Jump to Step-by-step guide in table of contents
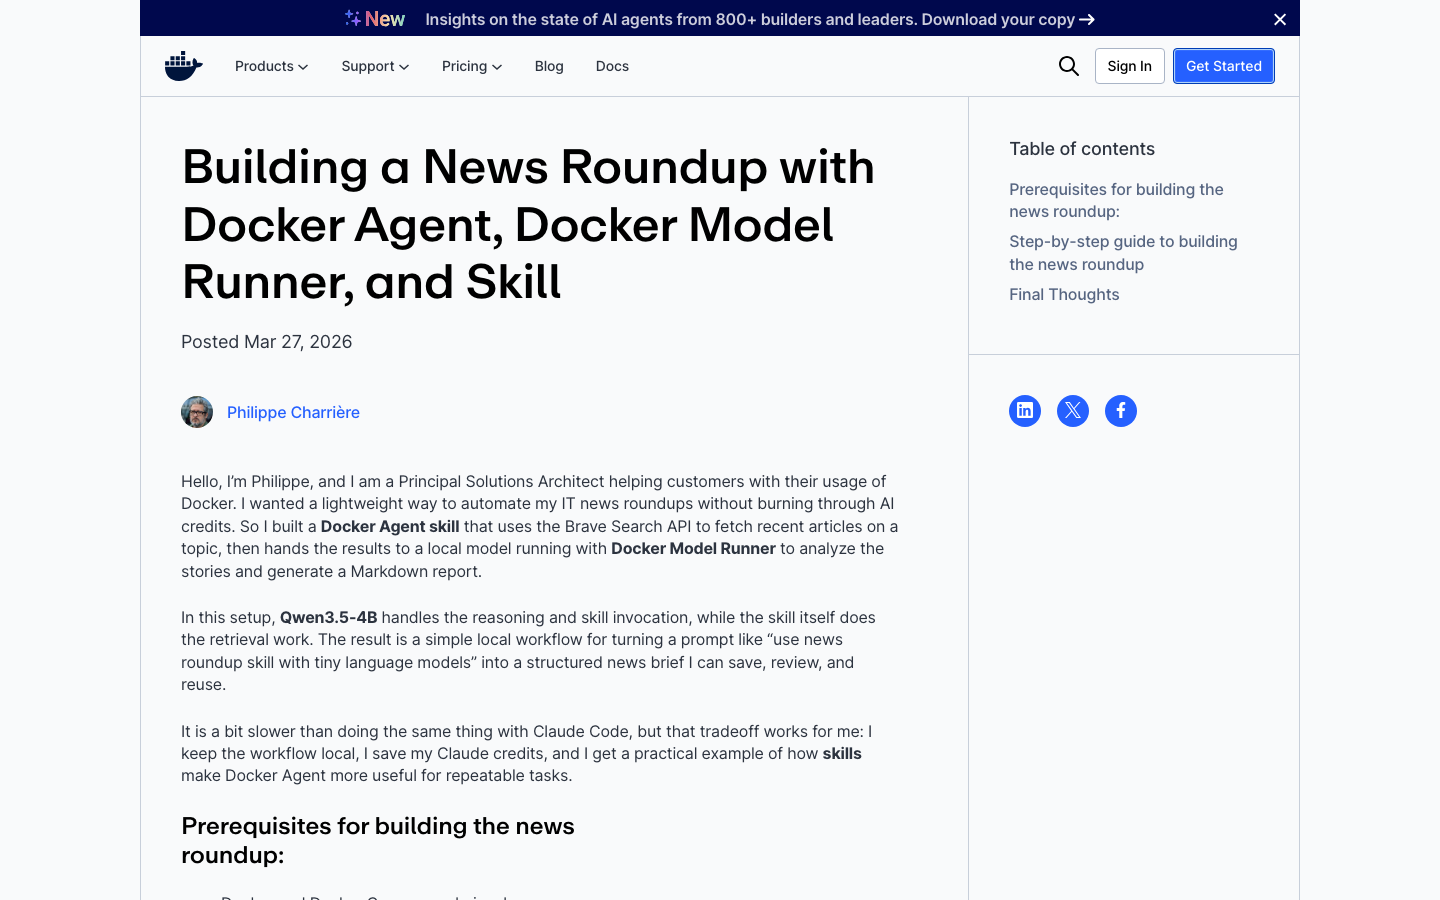The image size is (1440, 900). (x=1123, y=253)
